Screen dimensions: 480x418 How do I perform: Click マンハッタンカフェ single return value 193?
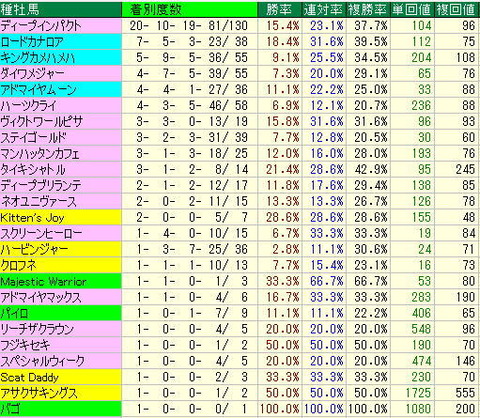[x=421, y=154]
